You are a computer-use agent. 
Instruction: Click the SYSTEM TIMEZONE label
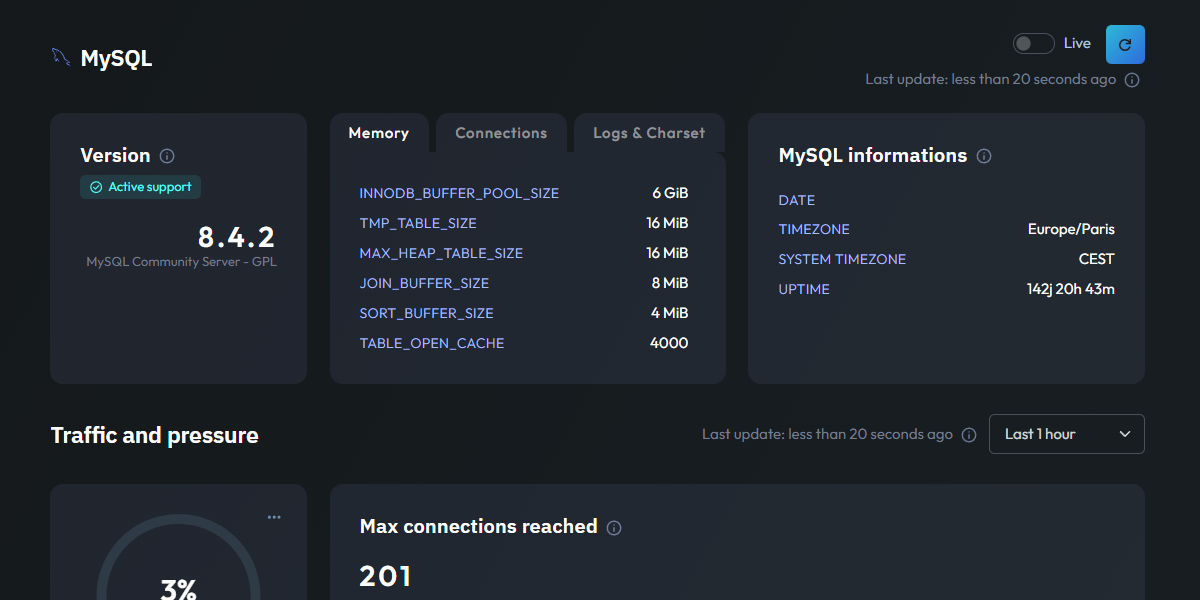(842, 259)
